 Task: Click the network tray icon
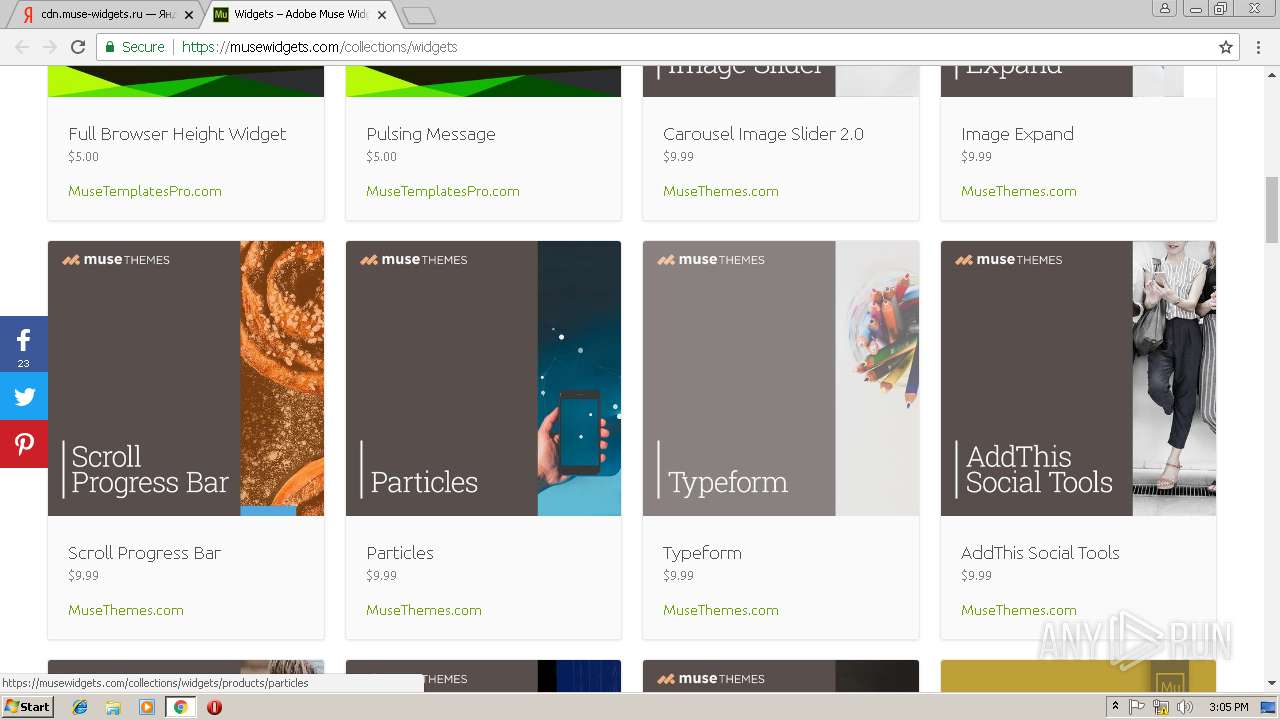click(x=1161, y=707)
